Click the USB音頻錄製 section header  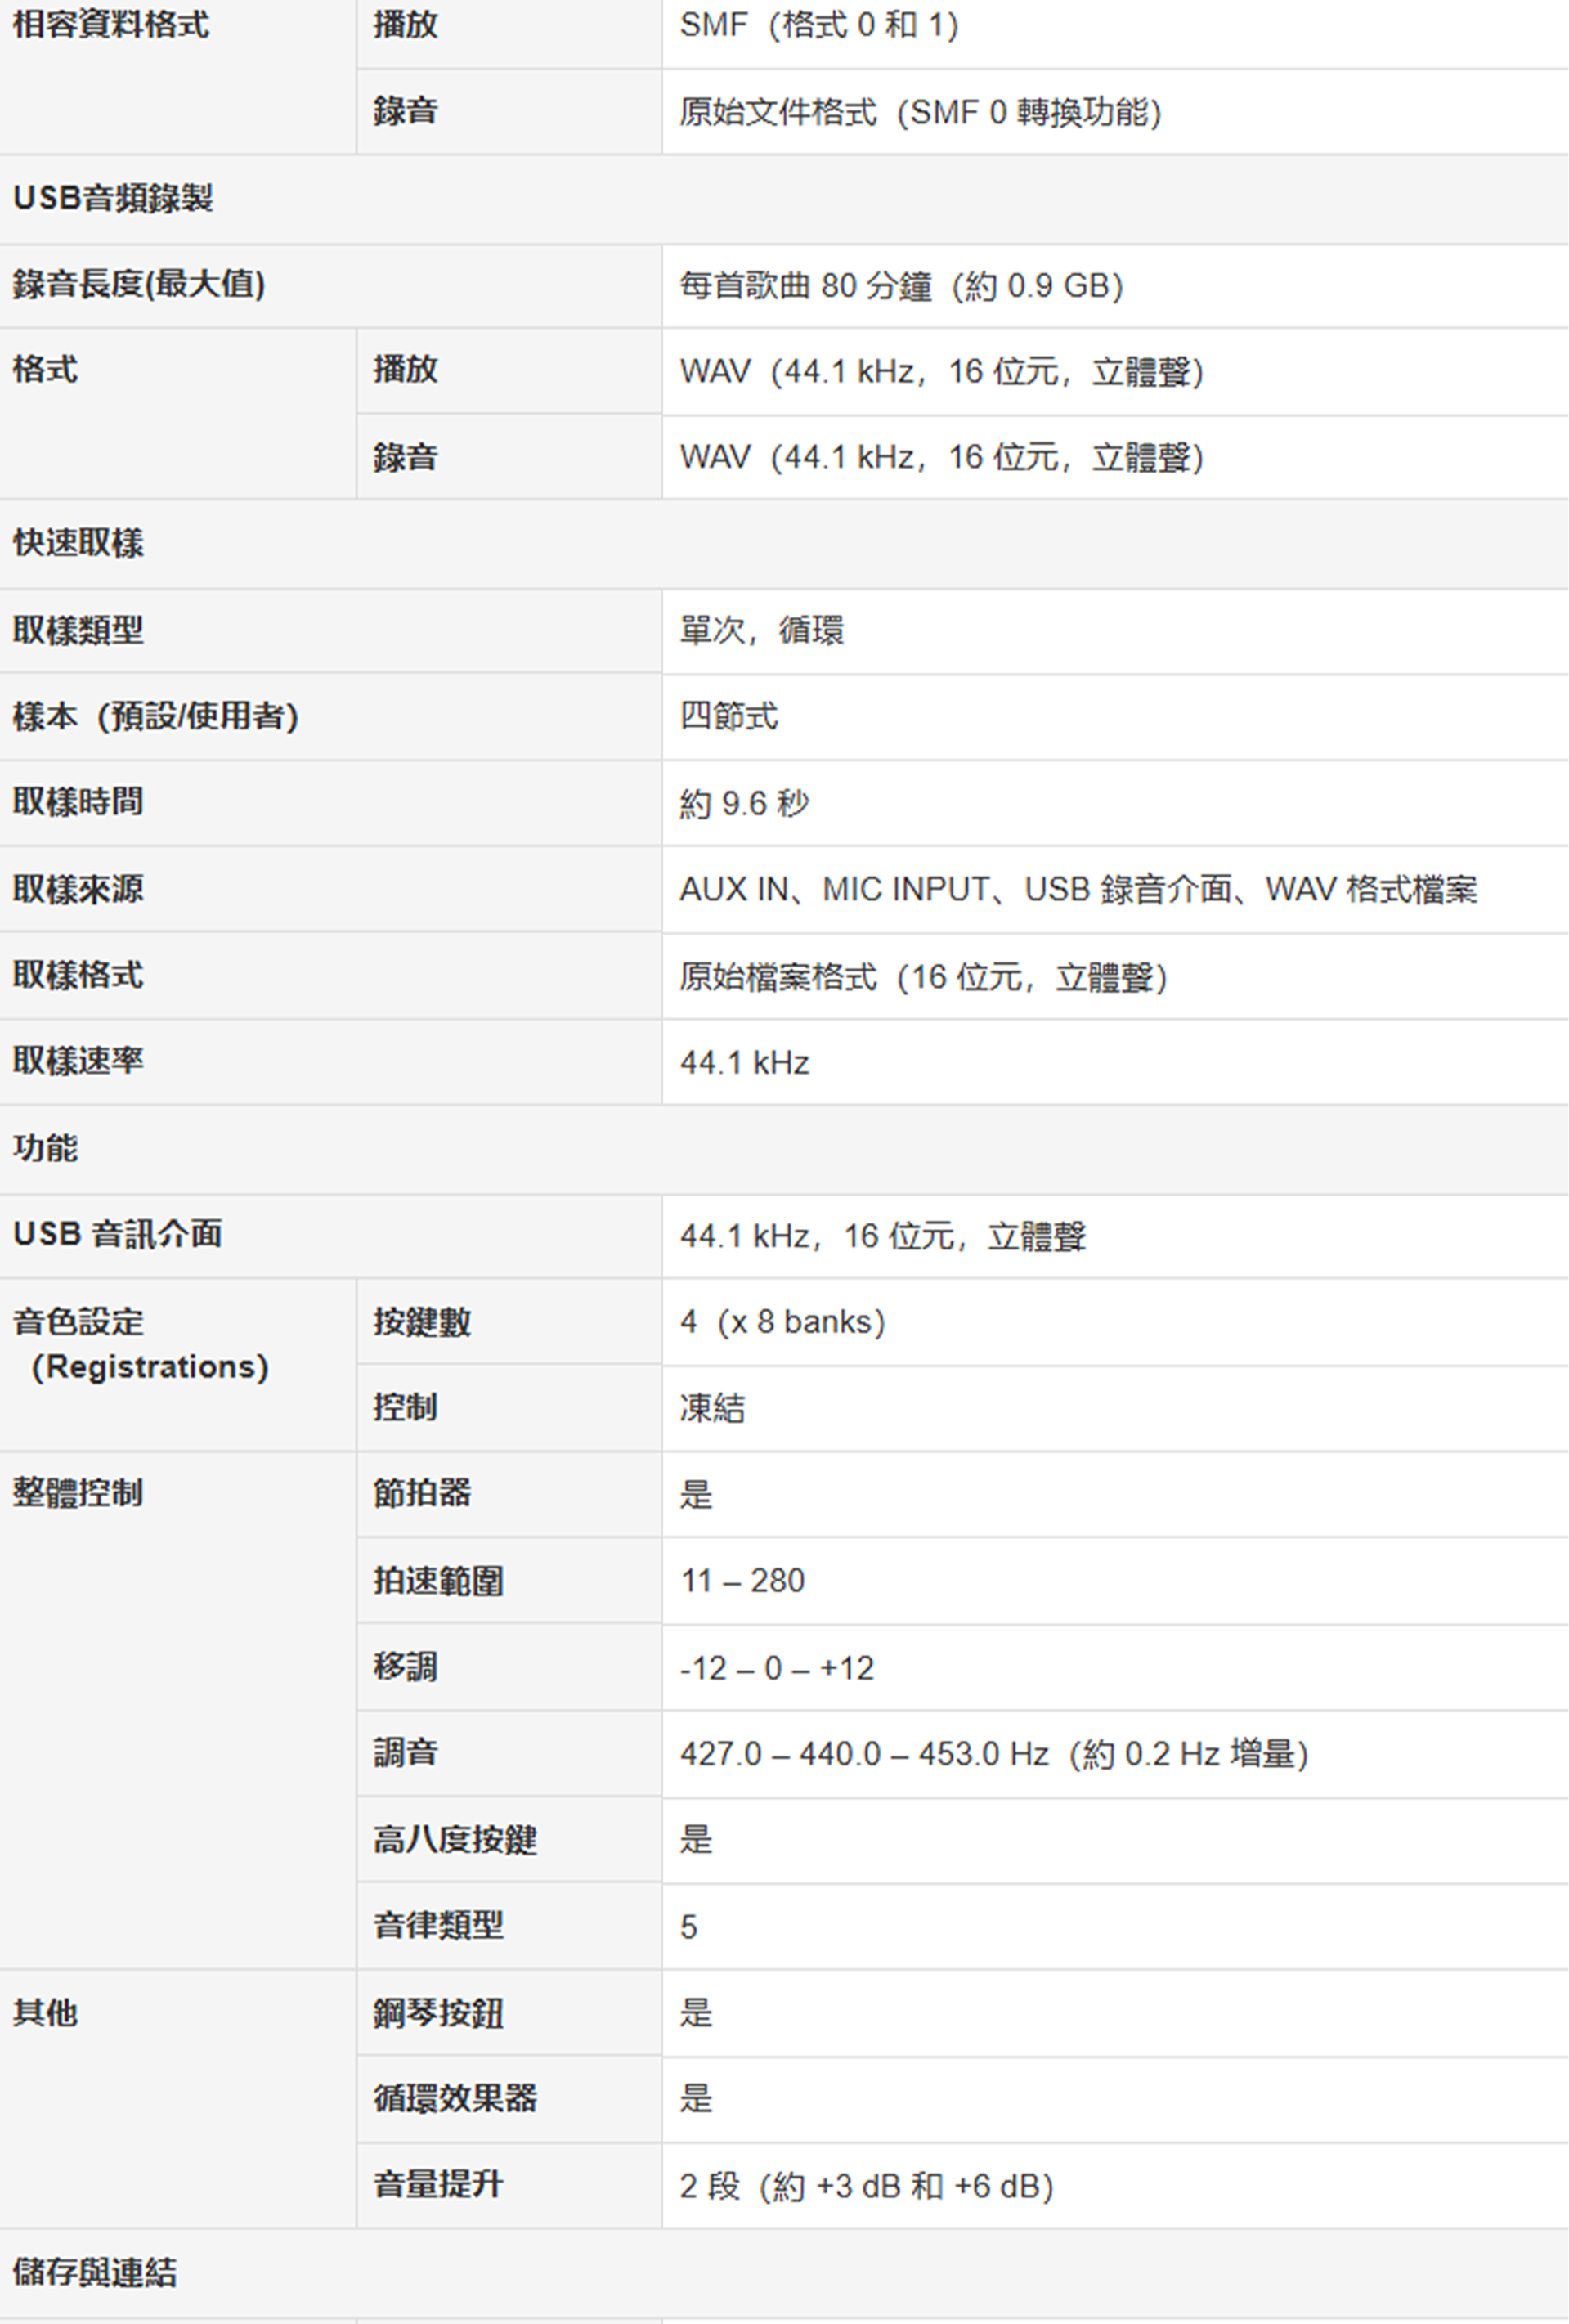tap(113, 198)
